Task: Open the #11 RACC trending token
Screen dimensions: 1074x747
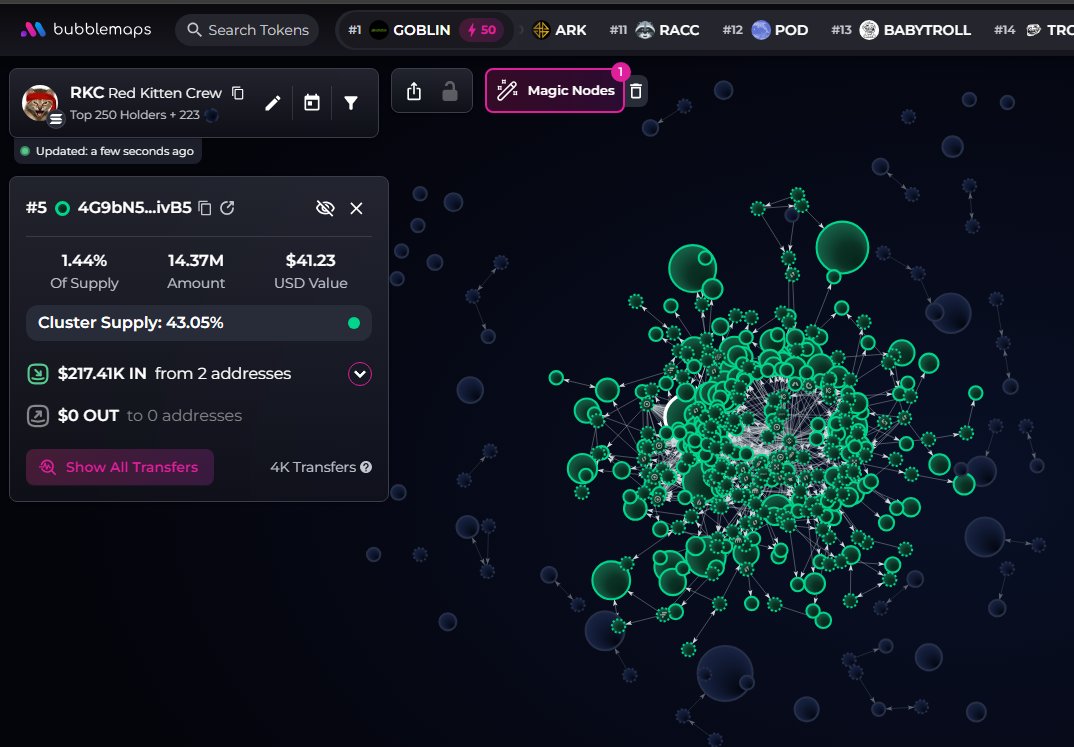Action: (654, 30)
